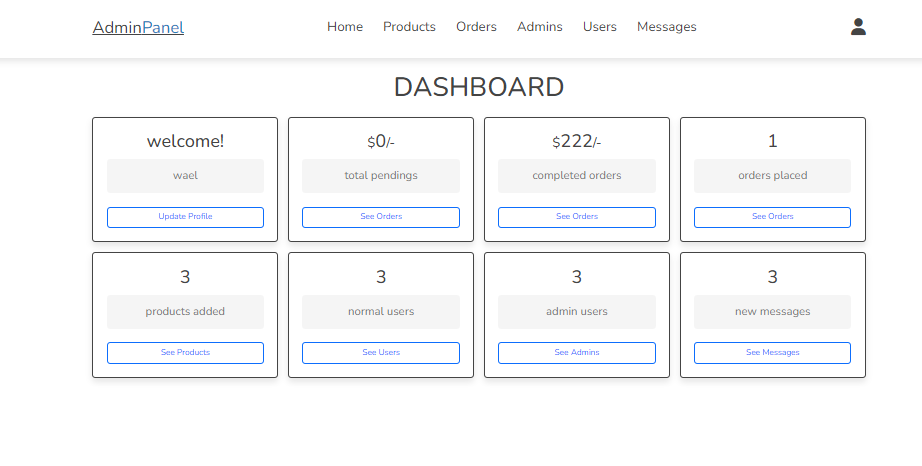Click the See Products button

pyautogui.click(x=185, y=353)
